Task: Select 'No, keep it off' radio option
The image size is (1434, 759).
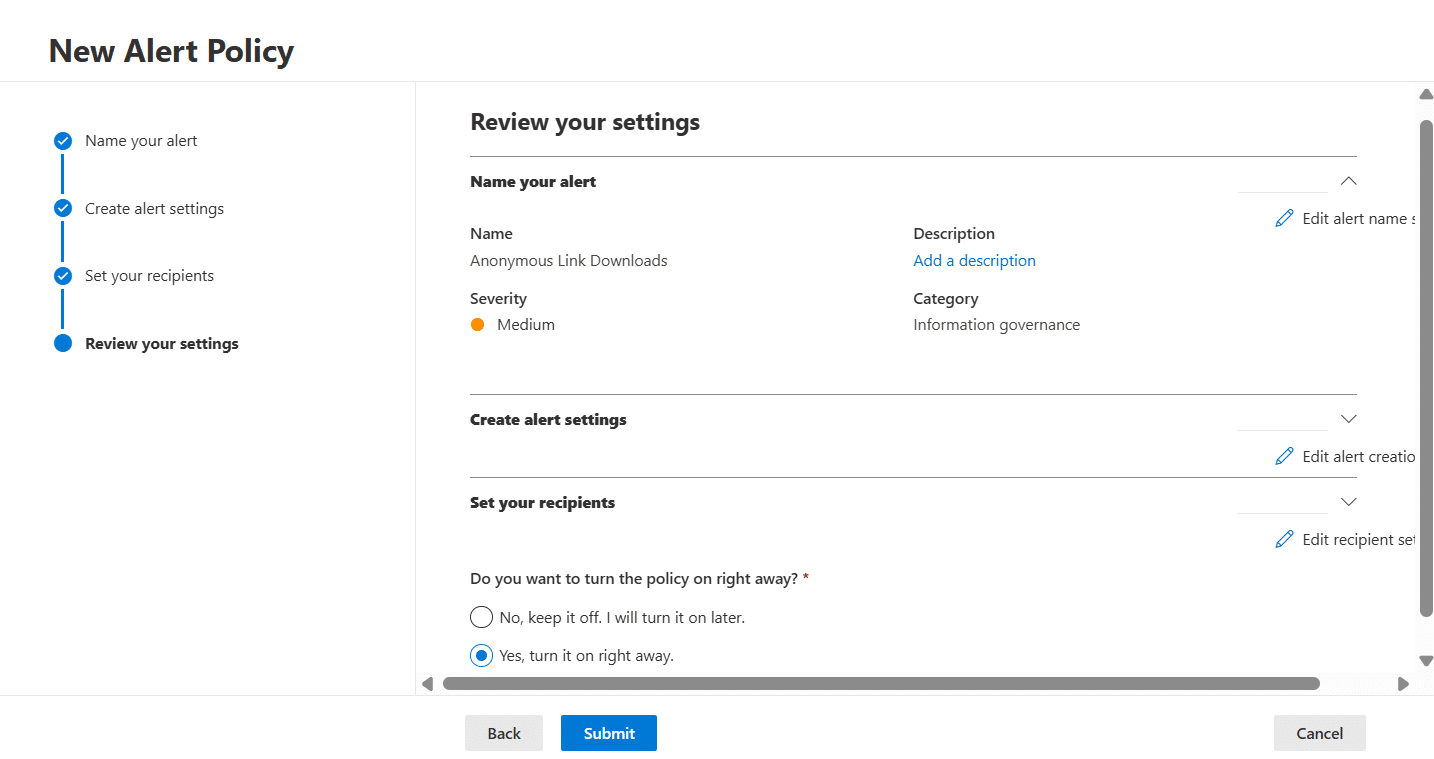Action: (x=481, y=617)
